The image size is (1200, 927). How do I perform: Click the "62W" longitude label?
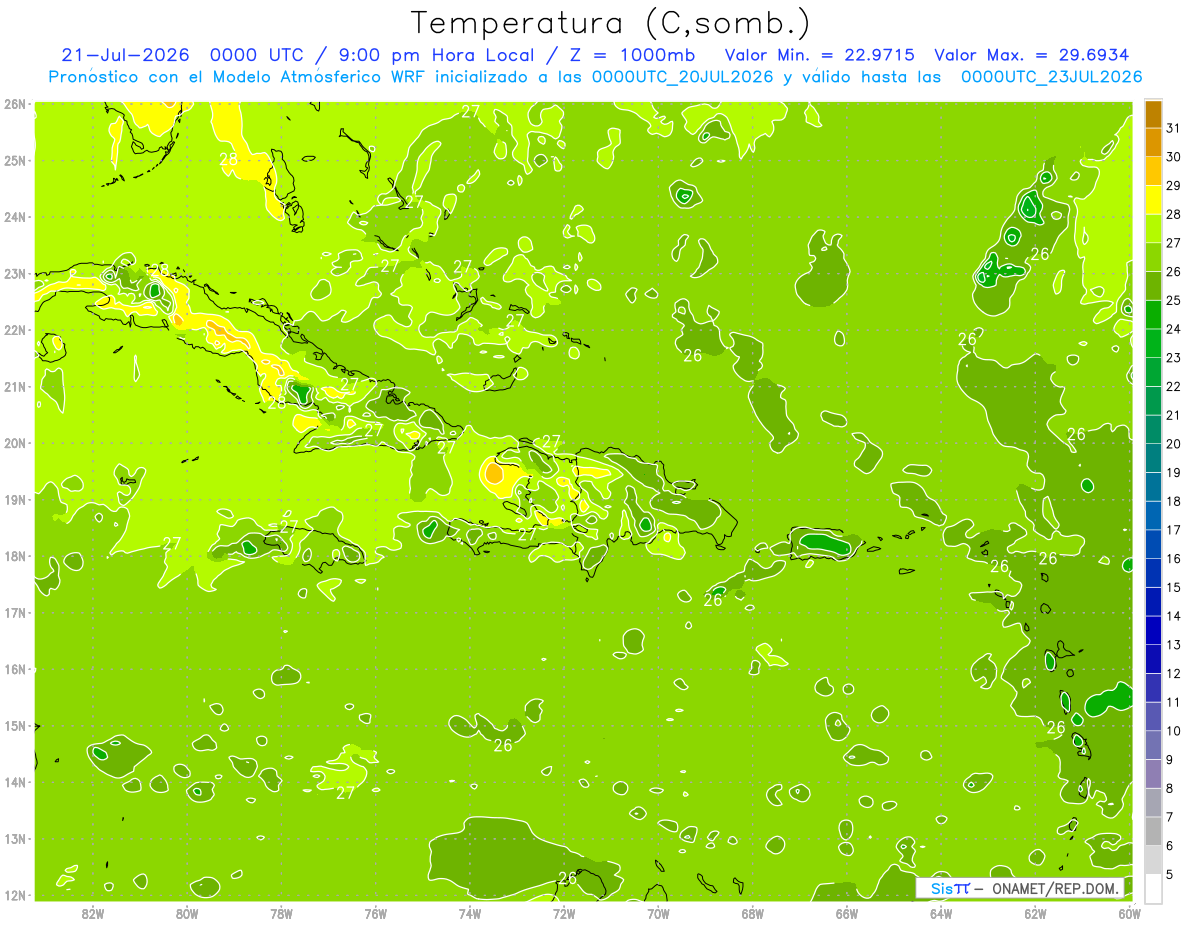pos(1035,913)
